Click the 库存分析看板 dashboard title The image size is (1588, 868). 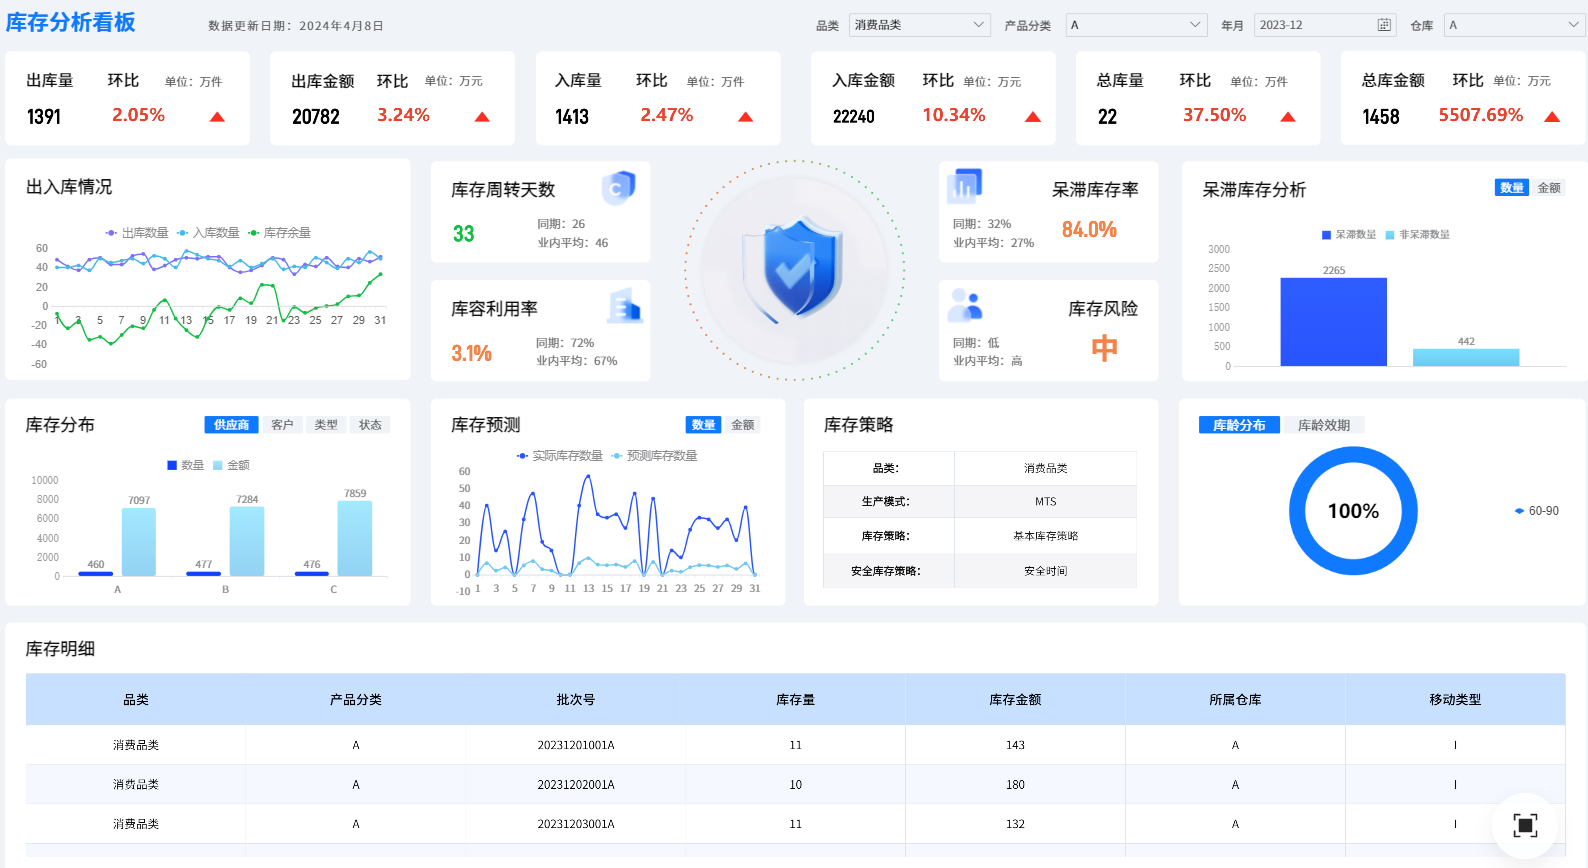(x=71, y=23)
